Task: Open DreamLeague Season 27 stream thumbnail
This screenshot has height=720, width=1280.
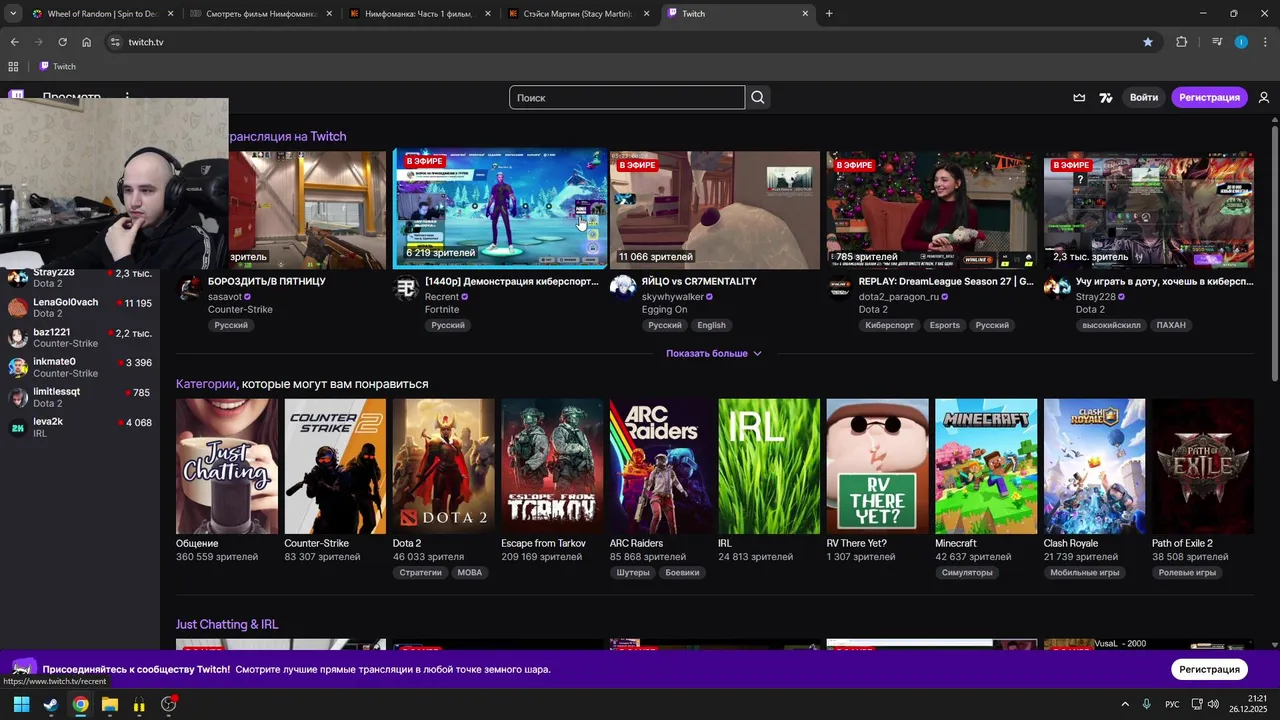Action: pos(932,210)
